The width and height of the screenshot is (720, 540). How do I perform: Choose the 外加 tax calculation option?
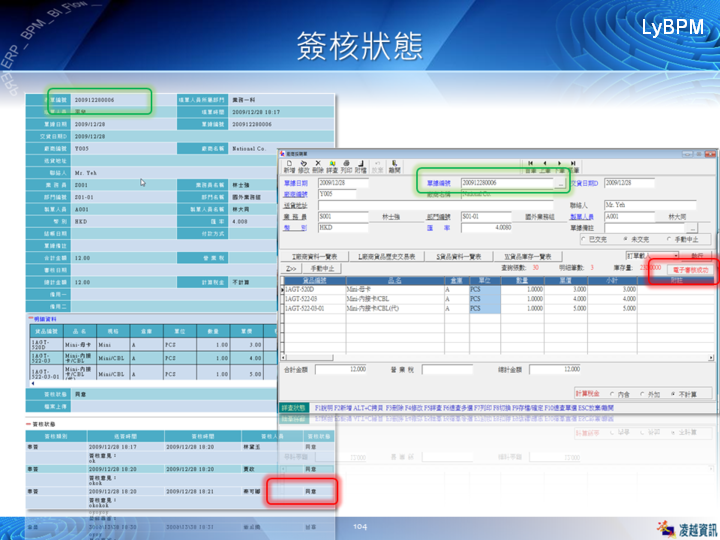click(x=641, y=394)
